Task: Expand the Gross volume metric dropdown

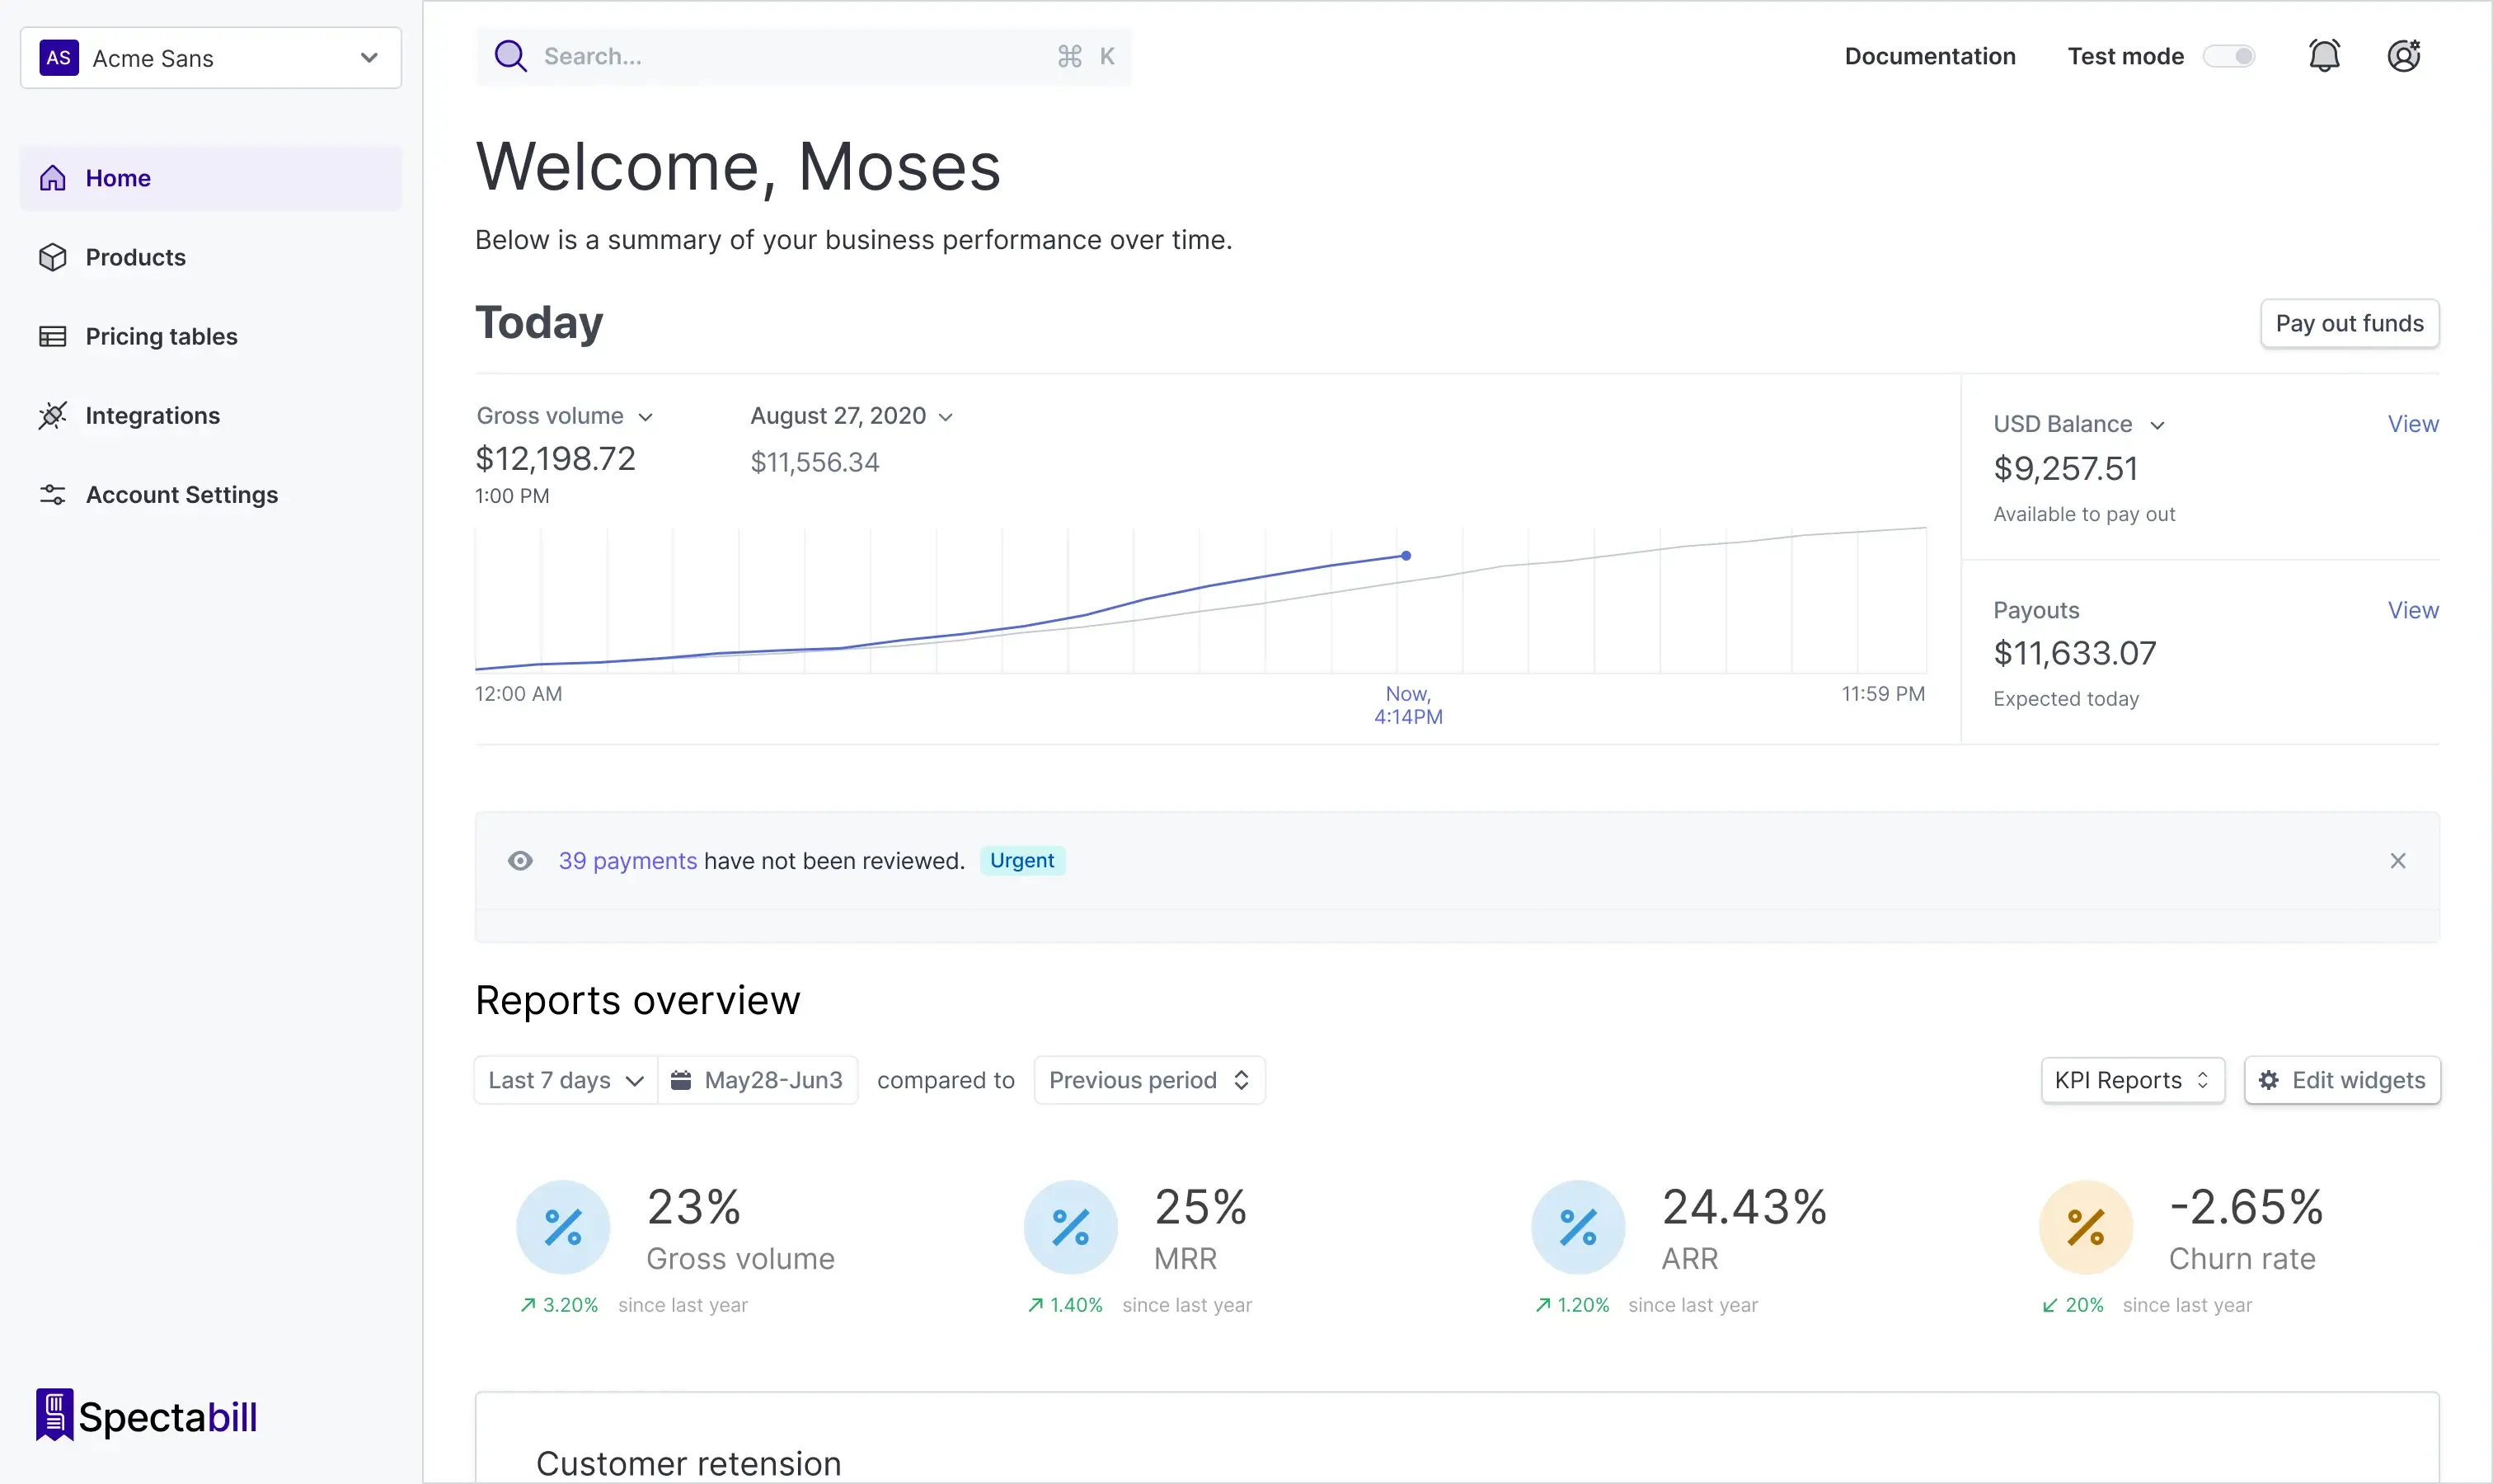Action: coord(565,416)
